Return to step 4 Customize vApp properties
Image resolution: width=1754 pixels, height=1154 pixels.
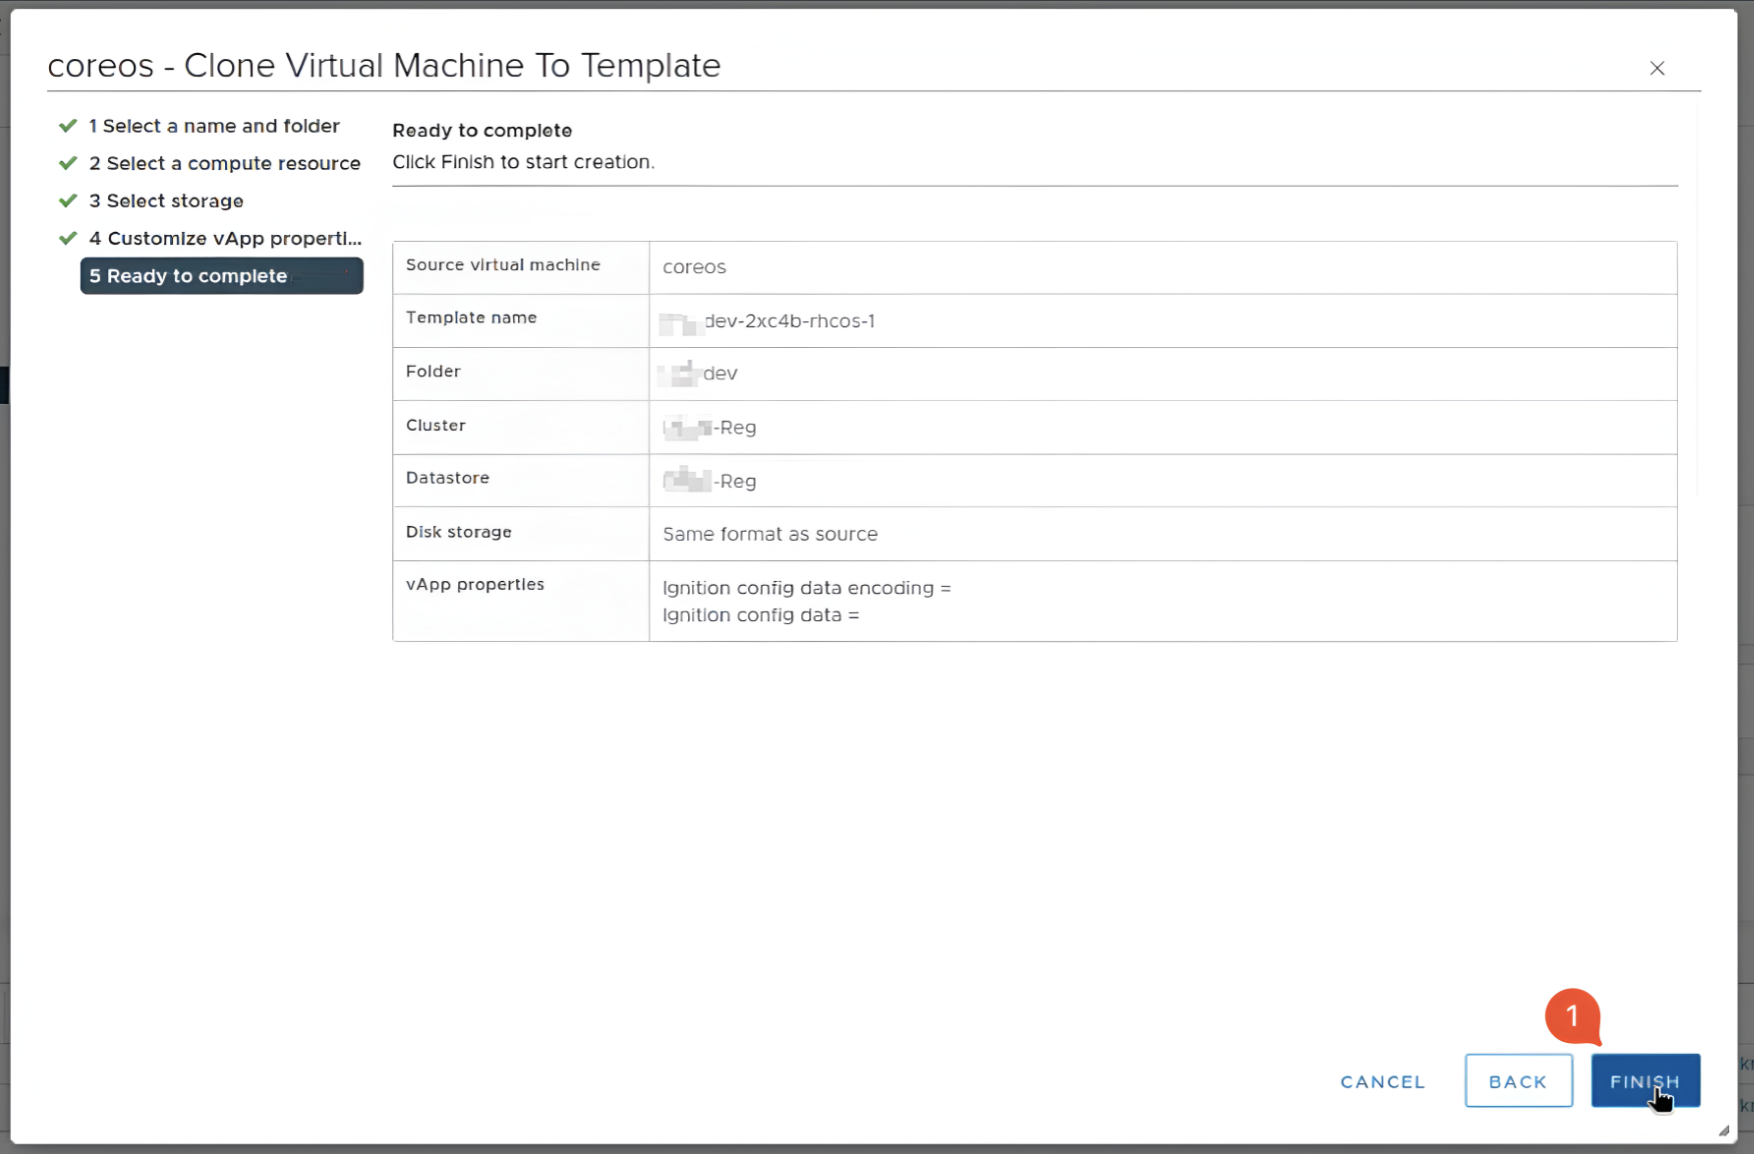tap(225, 238)
